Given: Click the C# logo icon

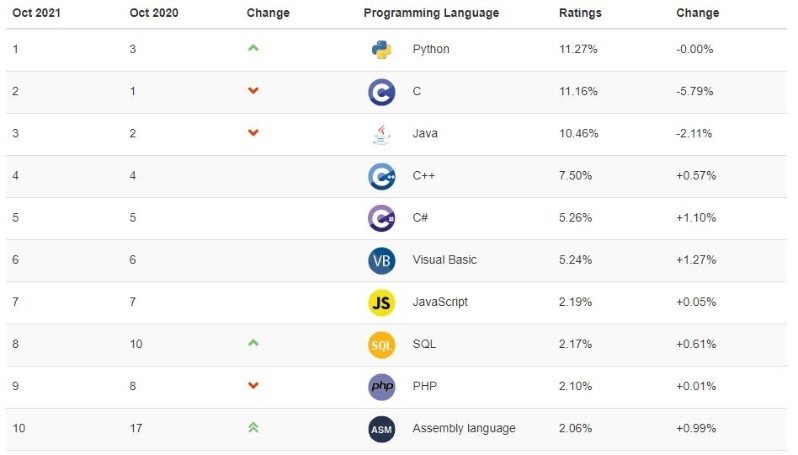Looking at the screenshot, I should point(381,218).
